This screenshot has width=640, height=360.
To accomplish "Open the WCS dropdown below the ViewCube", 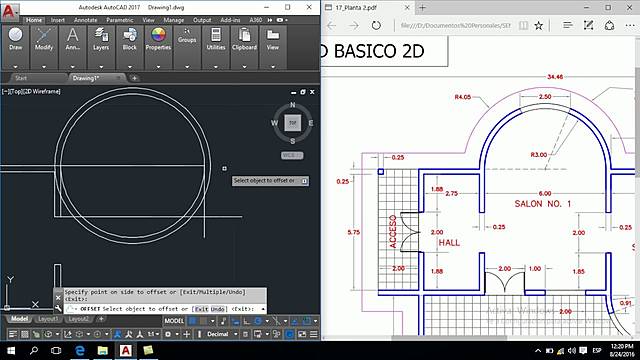I will (292, 156).
